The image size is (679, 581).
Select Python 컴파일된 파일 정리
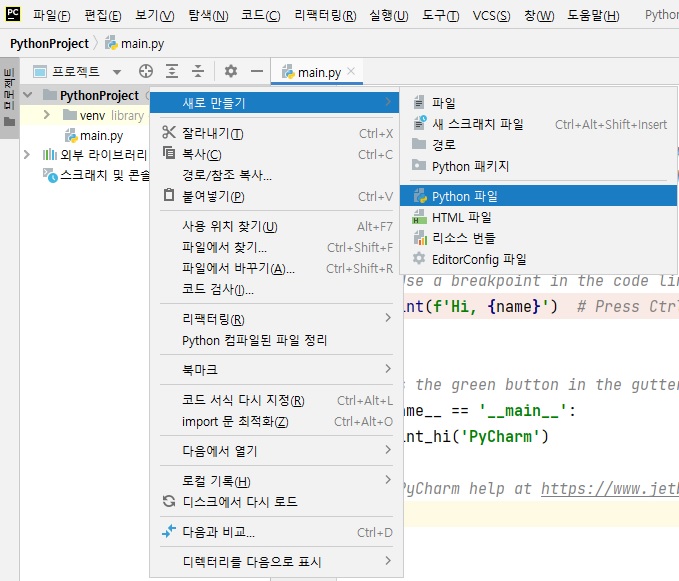(x=277, y=340)
